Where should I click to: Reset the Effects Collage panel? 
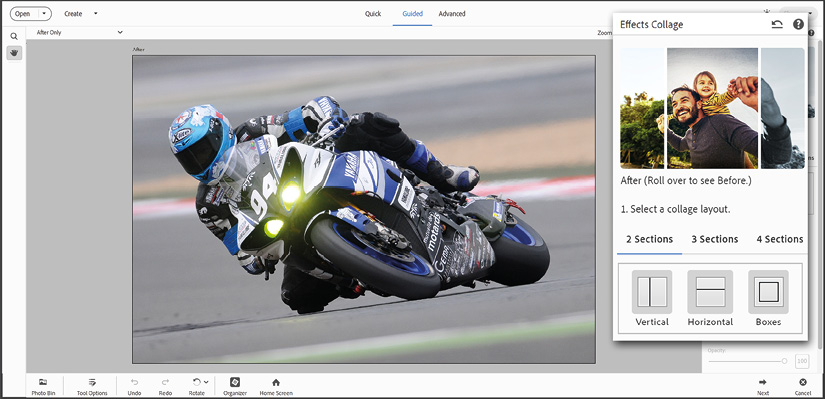coord(777,24)
